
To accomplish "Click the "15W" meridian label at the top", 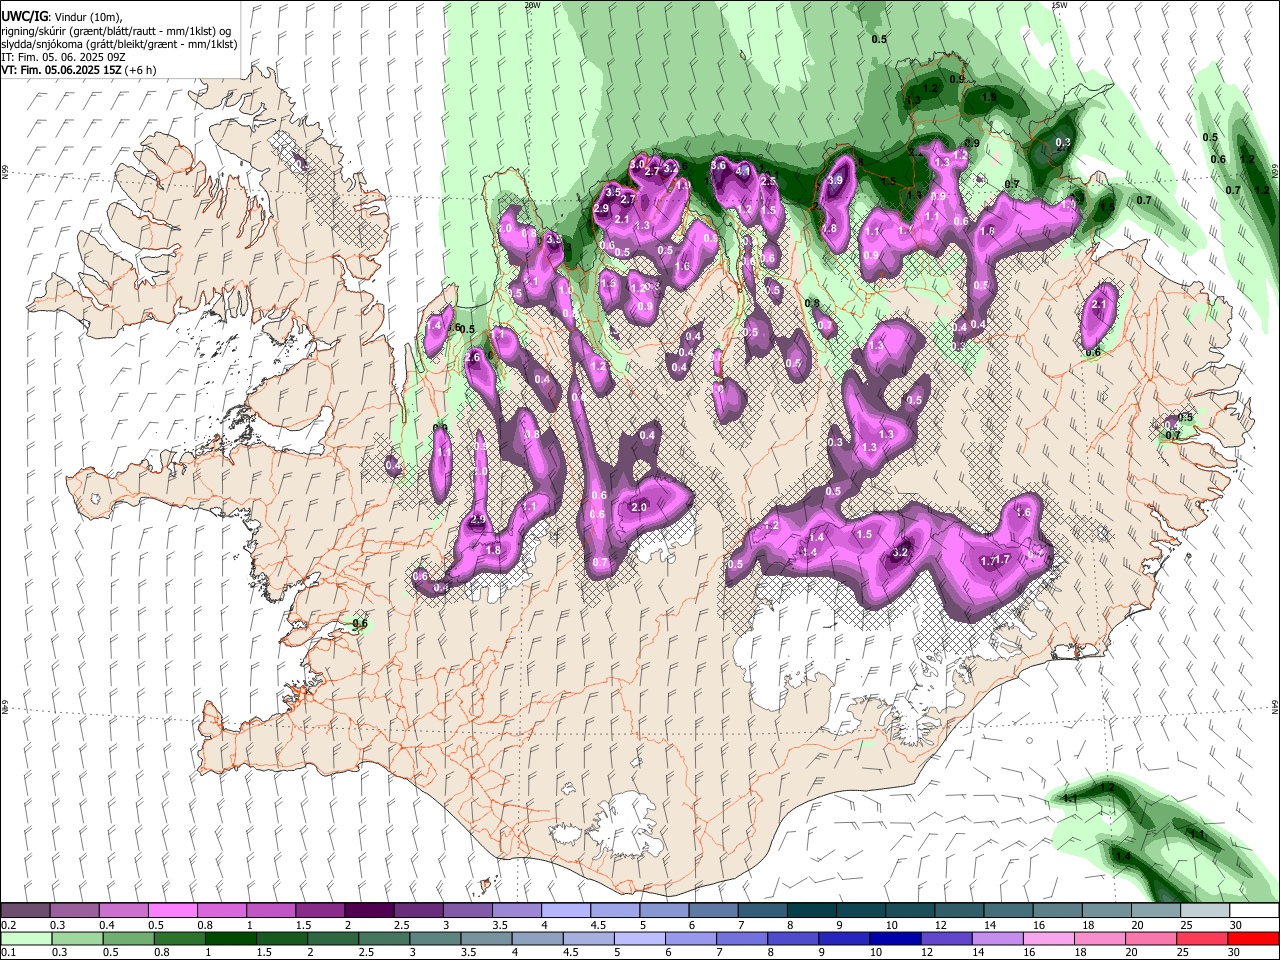I will coord(1059,5).
